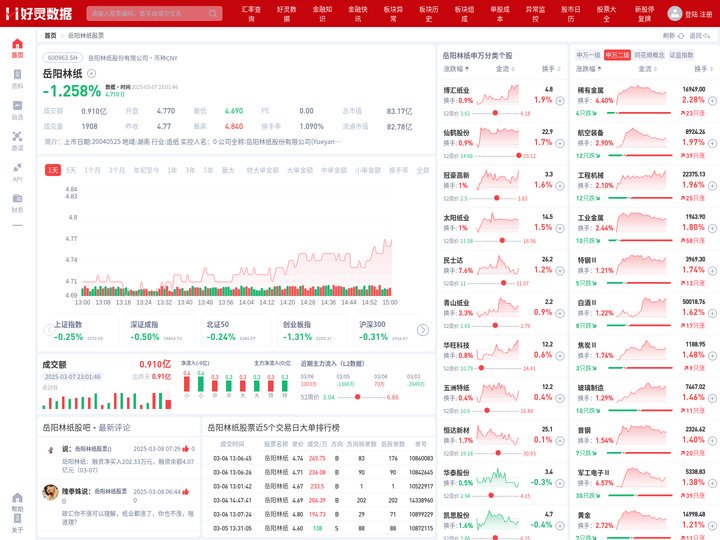This screenshot has width=720, height=540.
Task: Open the 首页 home icon in sidebar
Action: pyautogui.click(x=17, y=44)
